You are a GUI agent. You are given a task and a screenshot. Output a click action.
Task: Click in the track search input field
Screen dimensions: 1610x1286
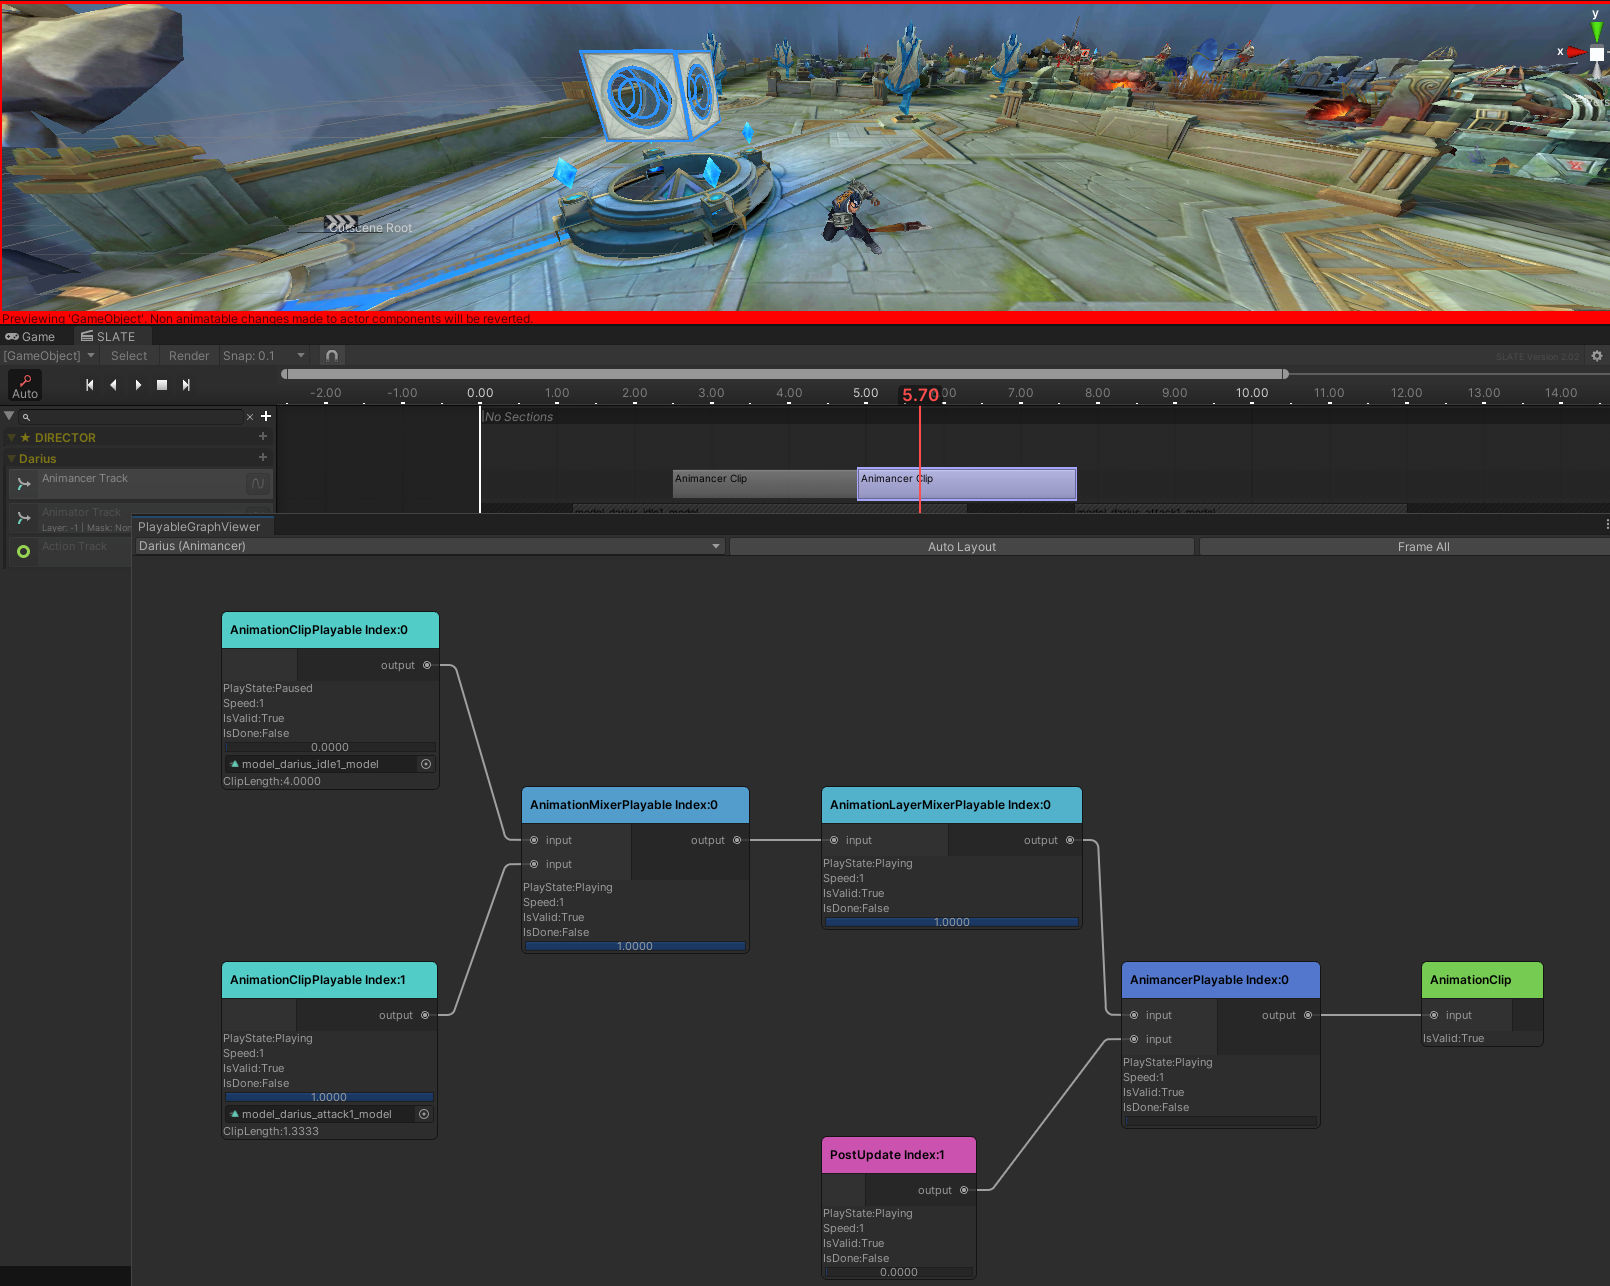click(132, 417)
